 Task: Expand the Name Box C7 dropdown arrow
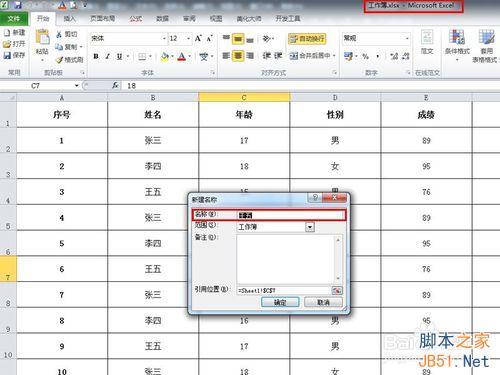[77, 86]
